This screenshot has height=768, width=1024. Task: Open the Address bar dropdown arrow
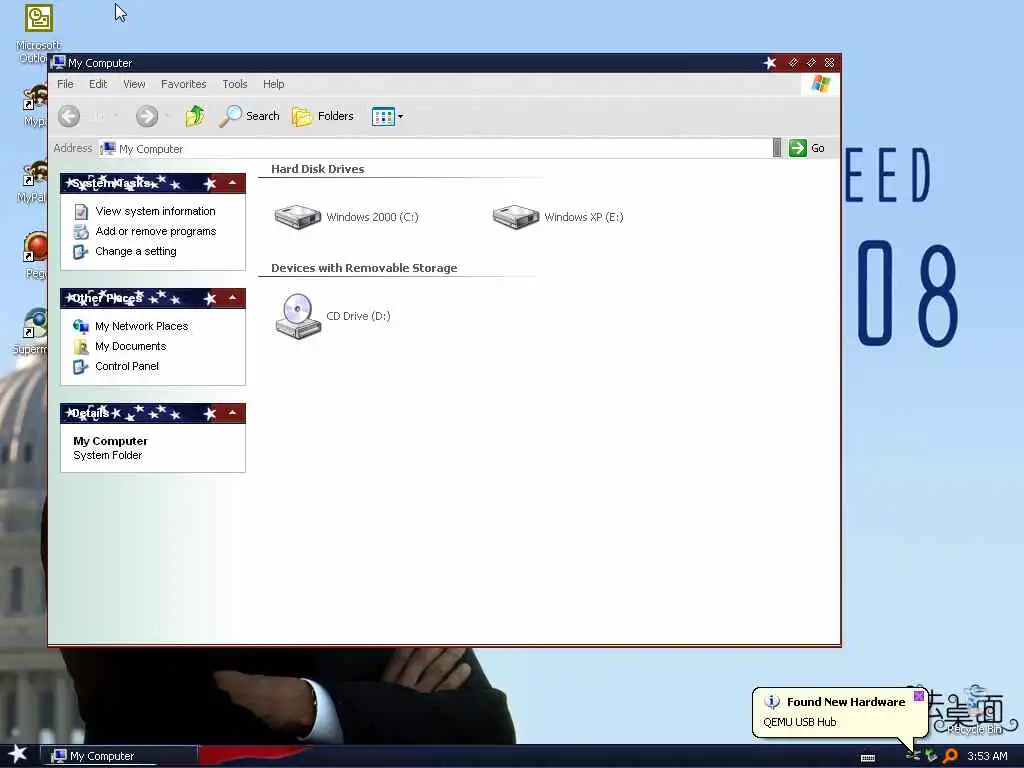pyautogui.click(x=776, y=148)
